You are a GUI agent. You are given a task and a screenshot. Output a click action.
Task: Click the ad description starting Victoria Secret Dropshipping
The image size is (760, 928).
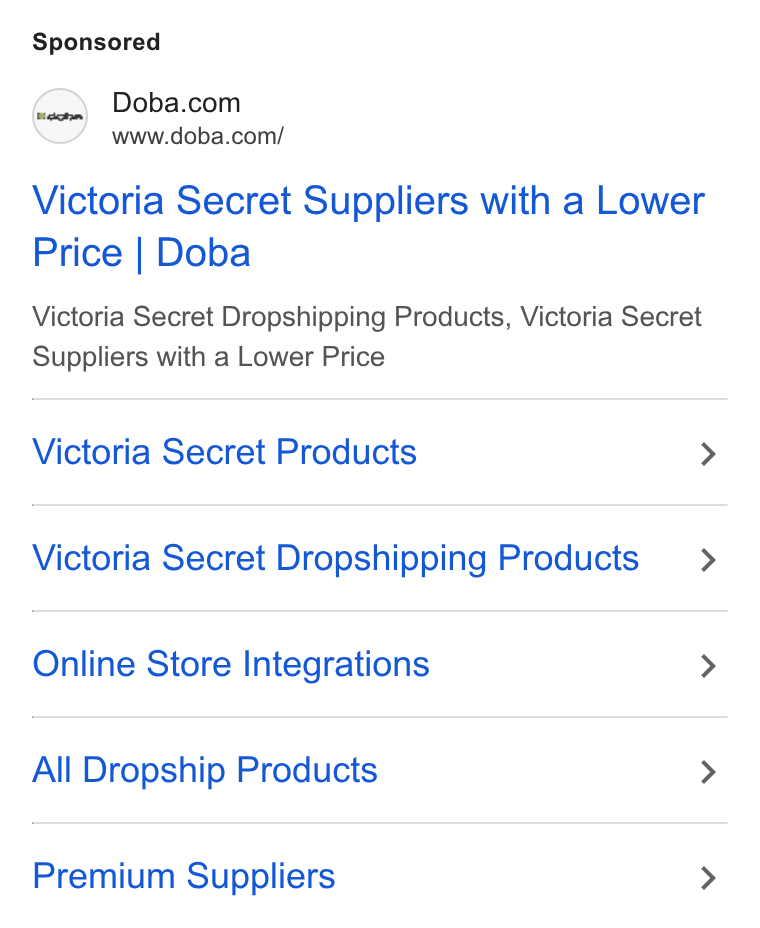click(367, 336)
